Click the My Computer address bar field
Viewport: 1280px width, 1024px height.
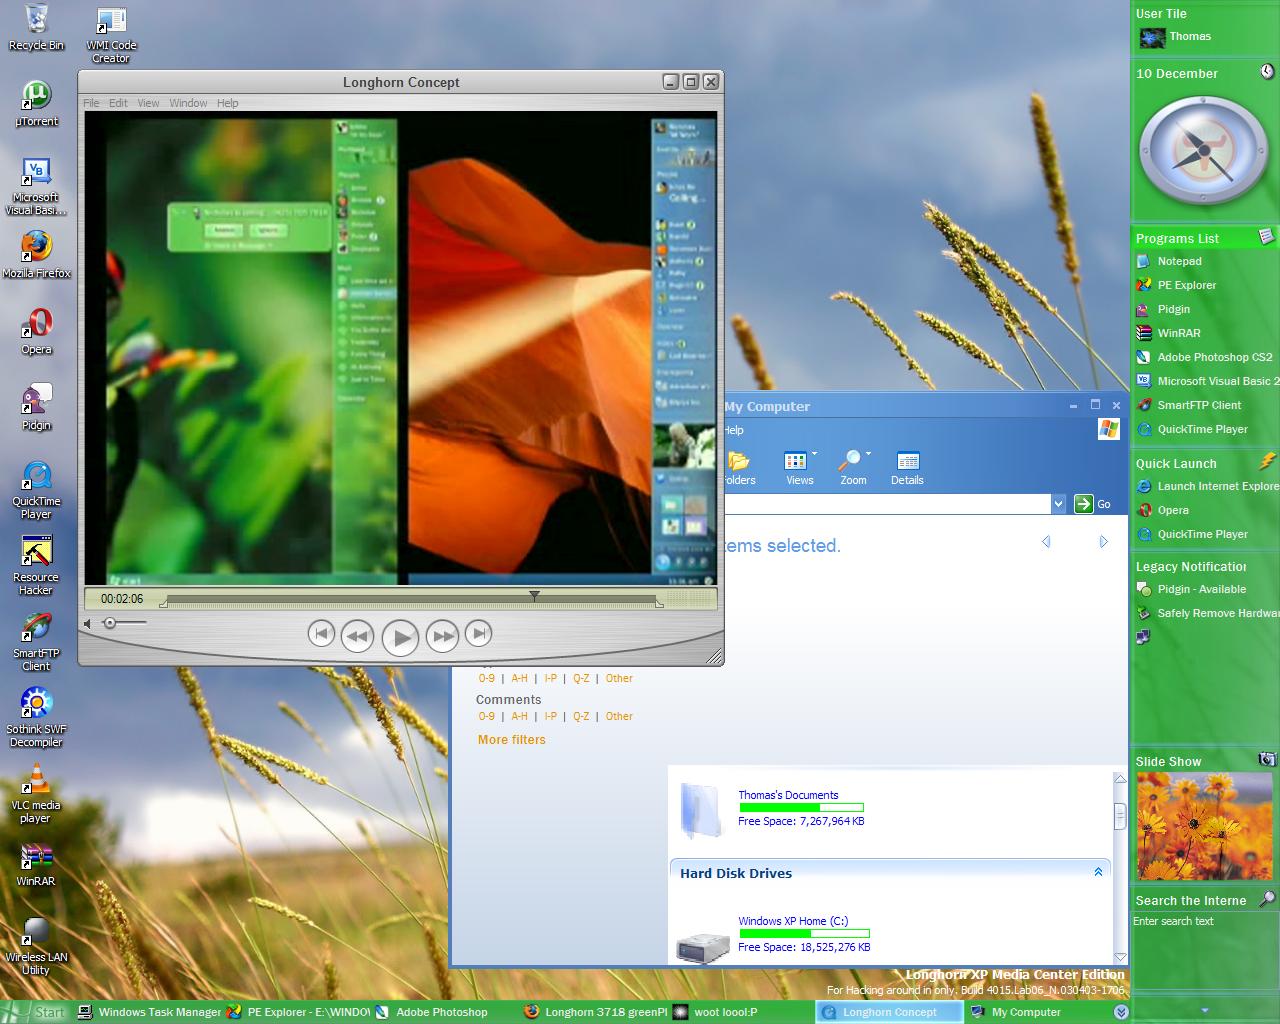[x=887, y=504]
